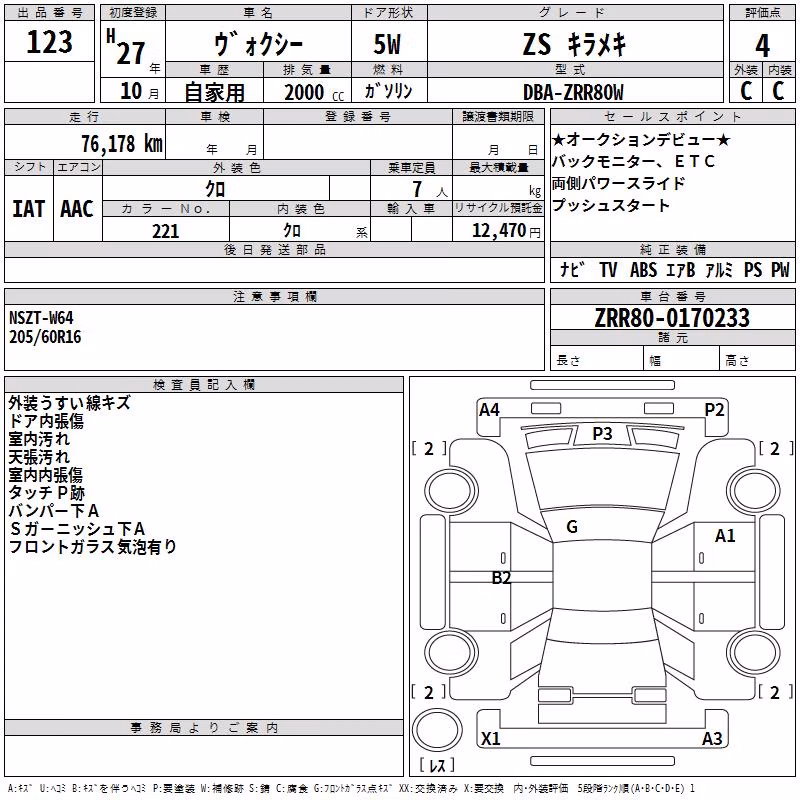Click inspector note 室内内張傷

click(45, 474)
